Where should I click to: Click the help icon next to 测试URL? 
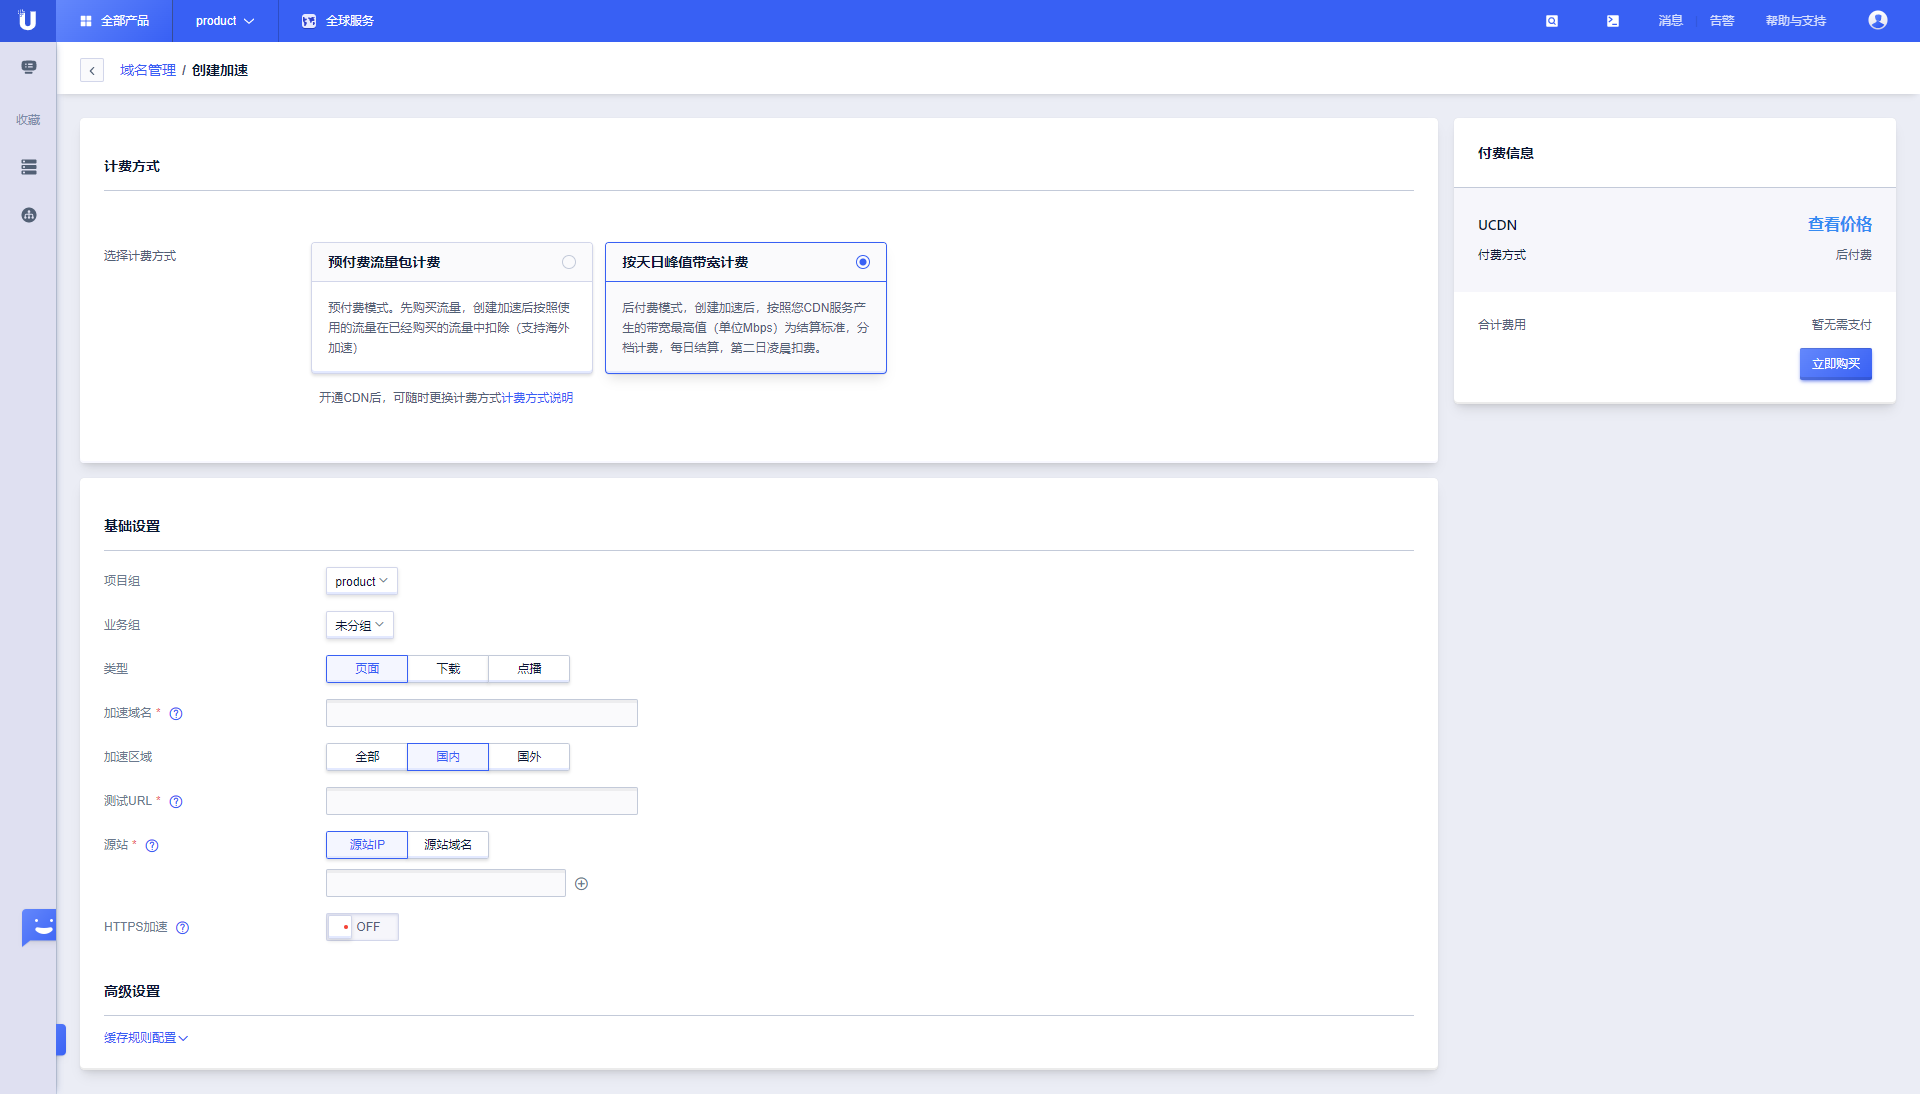click(x=176, y=802)
